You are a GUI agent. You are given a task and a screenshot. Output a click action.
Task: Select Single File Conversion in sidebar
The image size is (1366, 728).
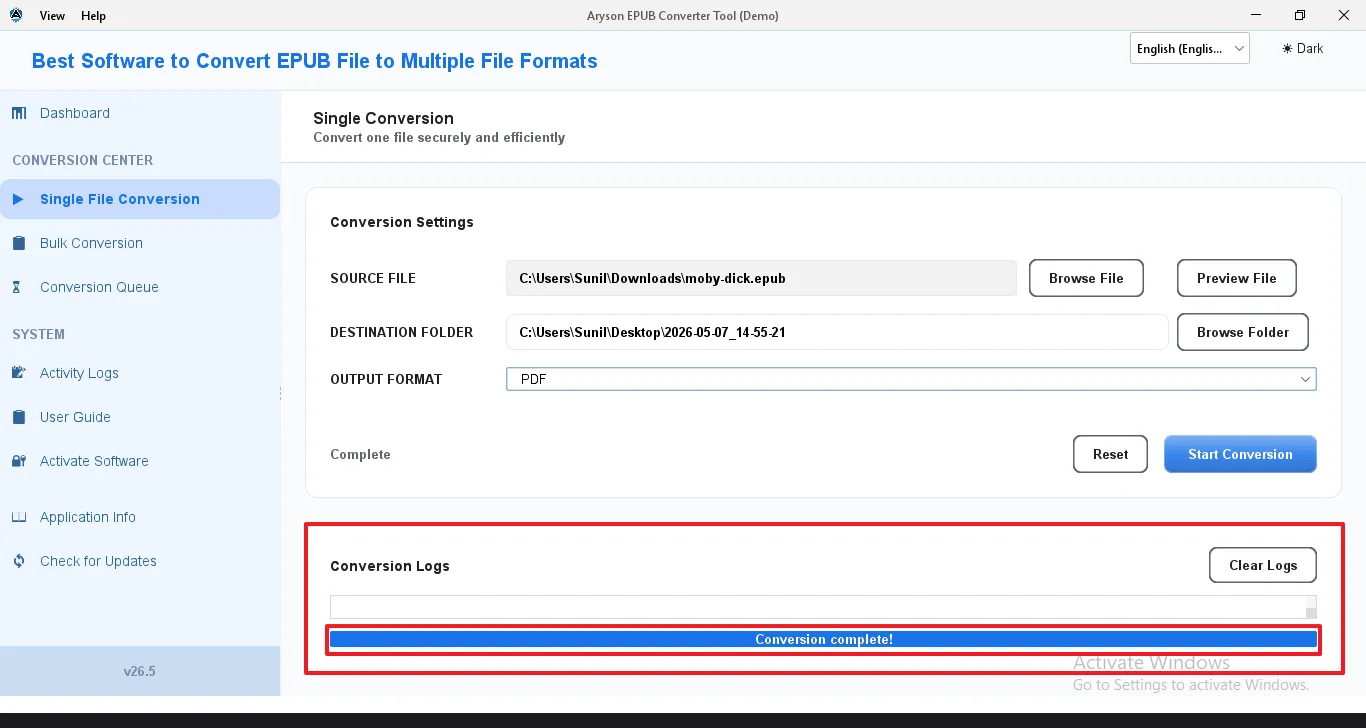tap(140, 199)
